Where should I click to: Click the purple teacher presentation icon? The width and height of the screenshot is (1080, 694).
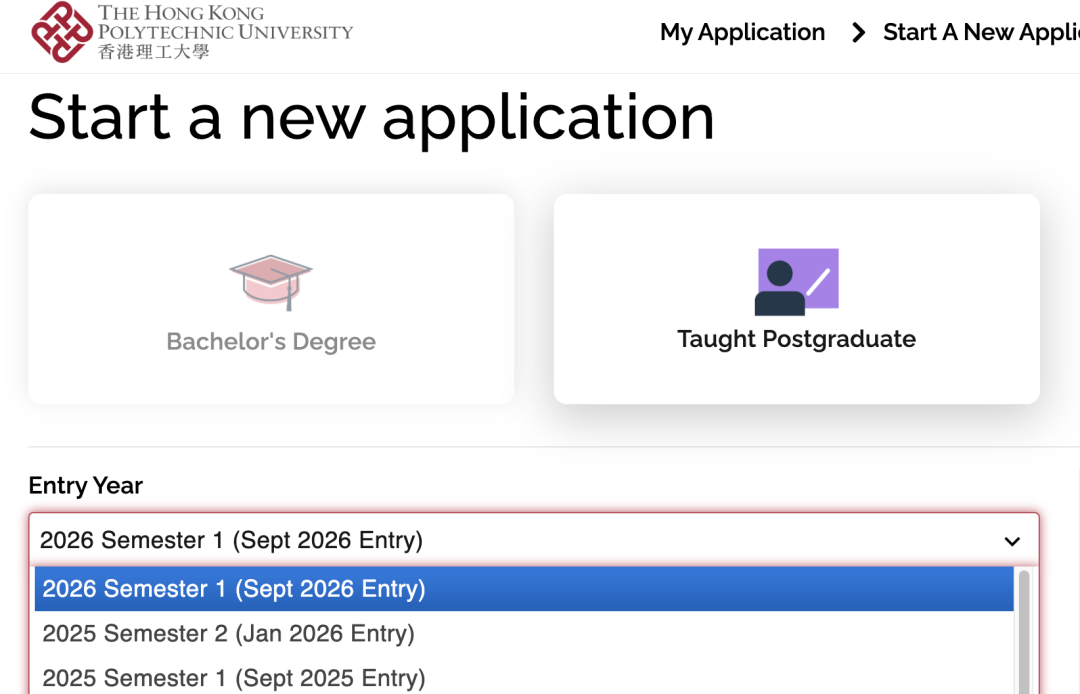point(797,282)
